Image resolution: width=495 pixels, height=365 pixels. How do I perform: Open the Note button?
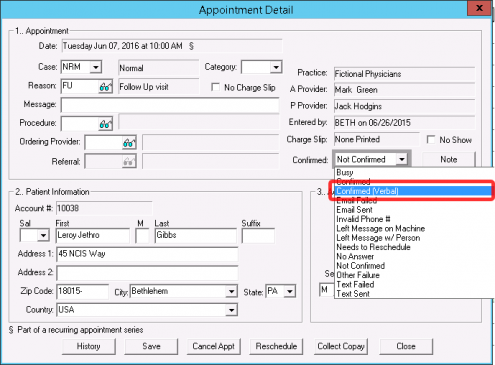pos(449,159)
